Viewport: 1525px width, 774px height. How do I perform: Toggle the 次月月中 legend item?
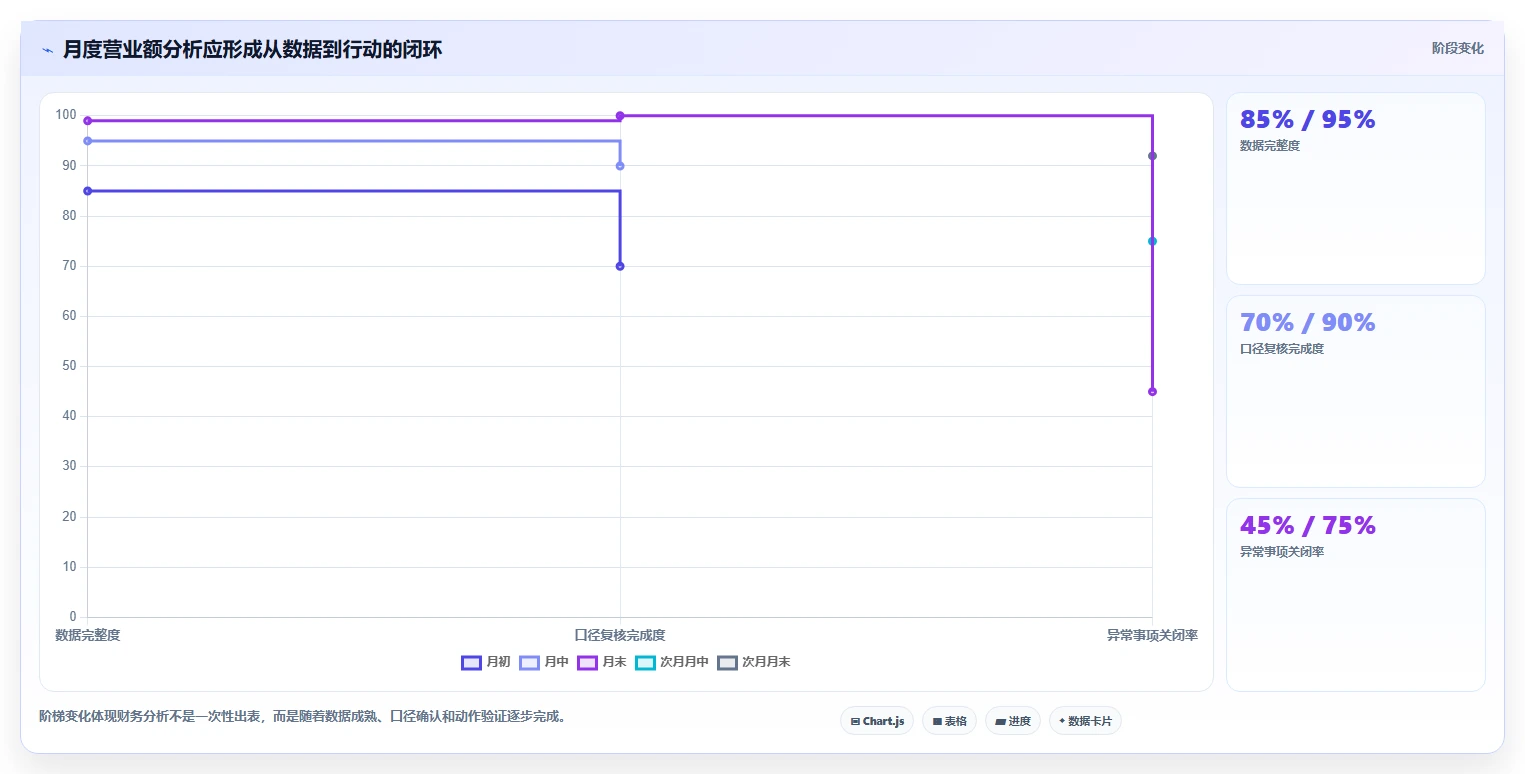672,662
